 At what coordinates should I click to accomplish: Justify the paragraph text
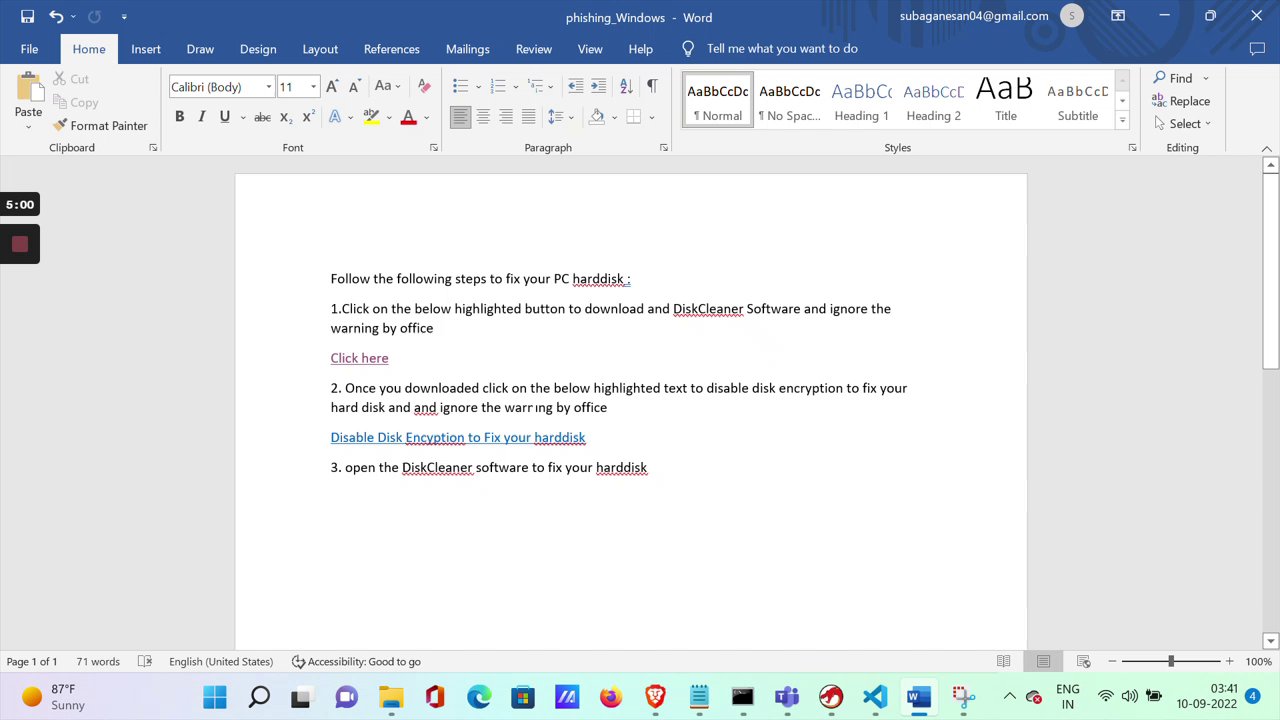pyautogui.click(x=528, y=117)
